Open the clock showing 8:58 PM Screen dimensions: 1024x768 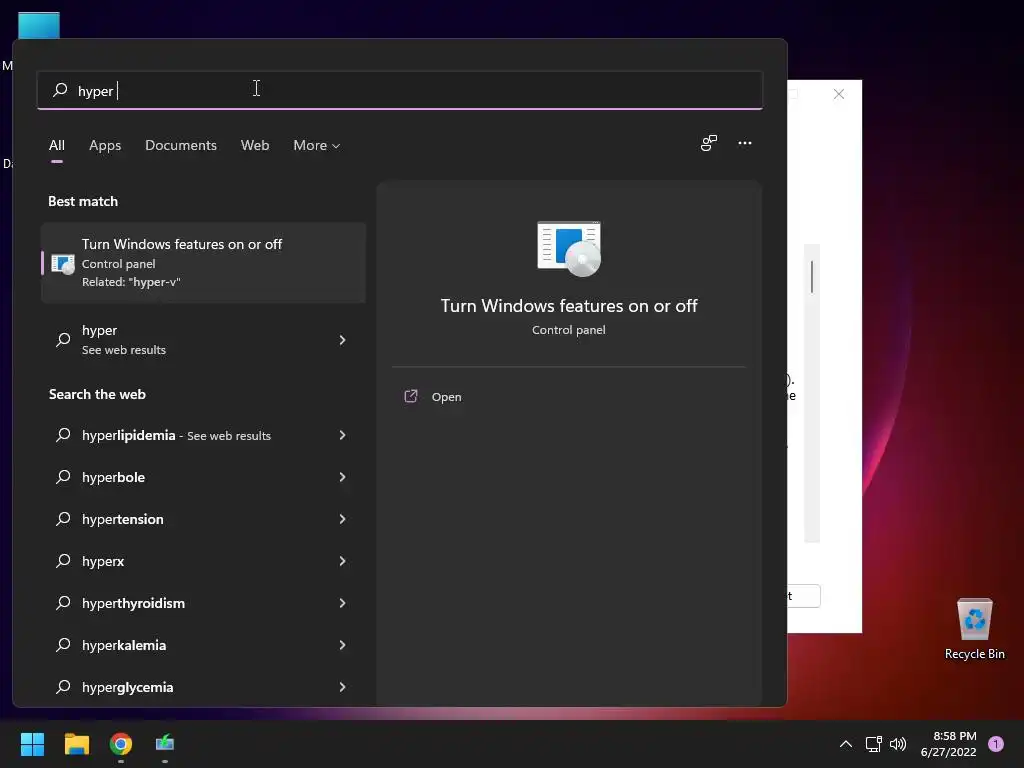click(x=948, y=744)
